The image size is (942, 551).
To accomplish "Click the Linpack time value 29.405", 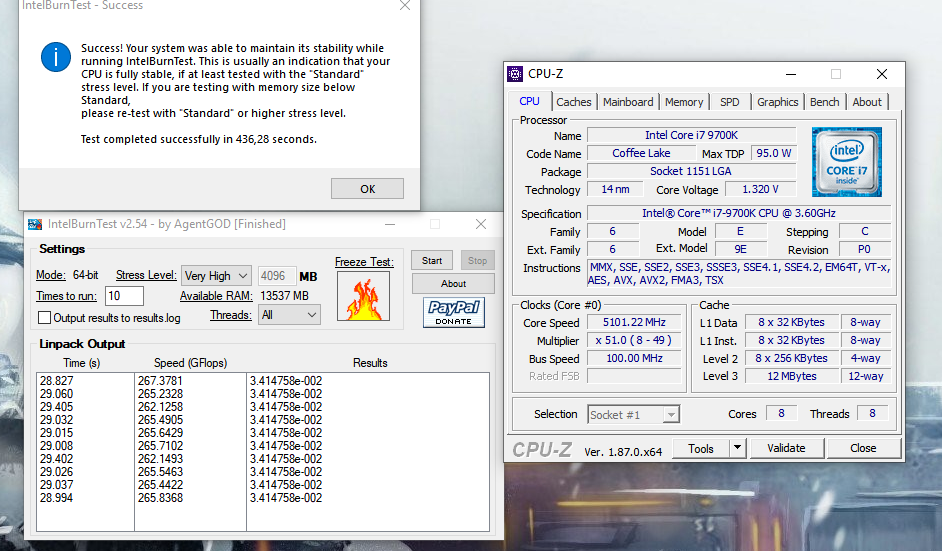I will [x=56, y=407].
